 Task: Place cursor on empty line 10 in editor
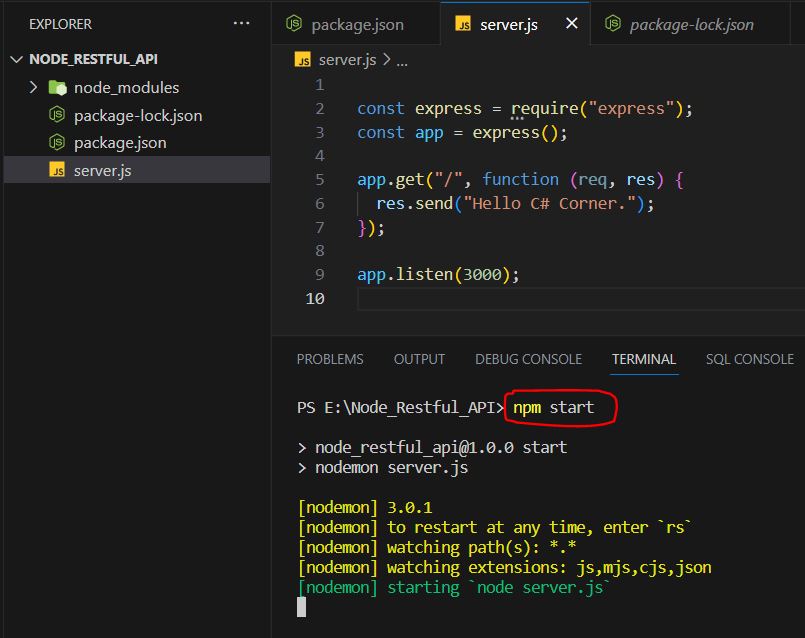click(580, 299)
